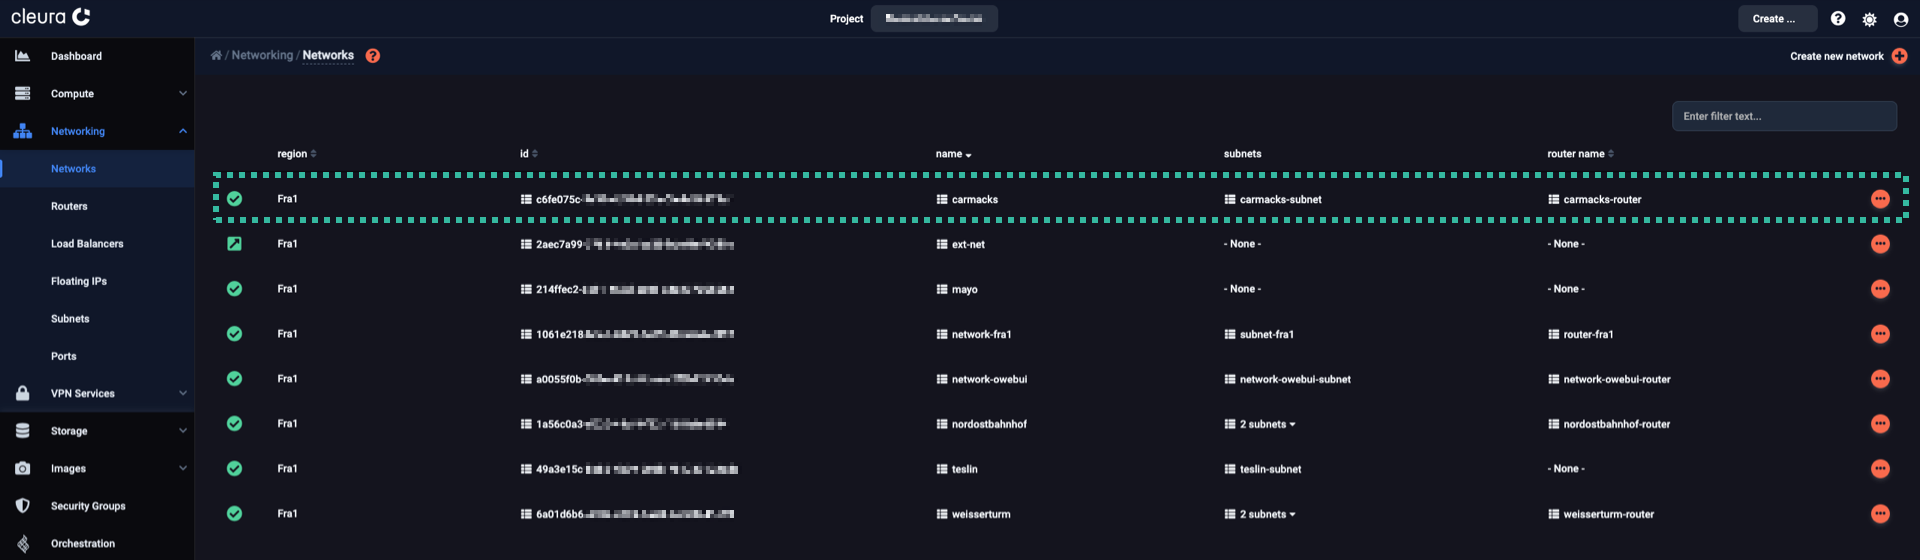Click the Dashboard chart icon in sidebar
1920x560 pixels.
coord(22,56)
